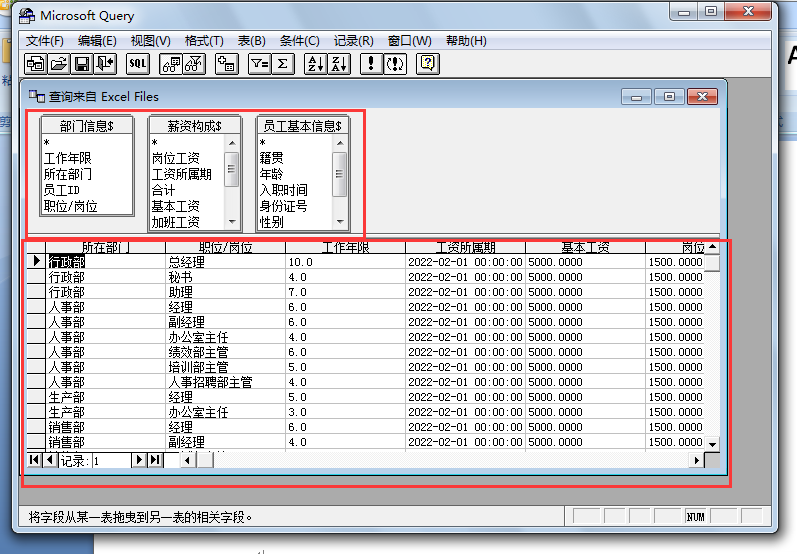Click 薪资构成$ list scroll down arrow
The image size is (797, 554).
coord(232,222)
